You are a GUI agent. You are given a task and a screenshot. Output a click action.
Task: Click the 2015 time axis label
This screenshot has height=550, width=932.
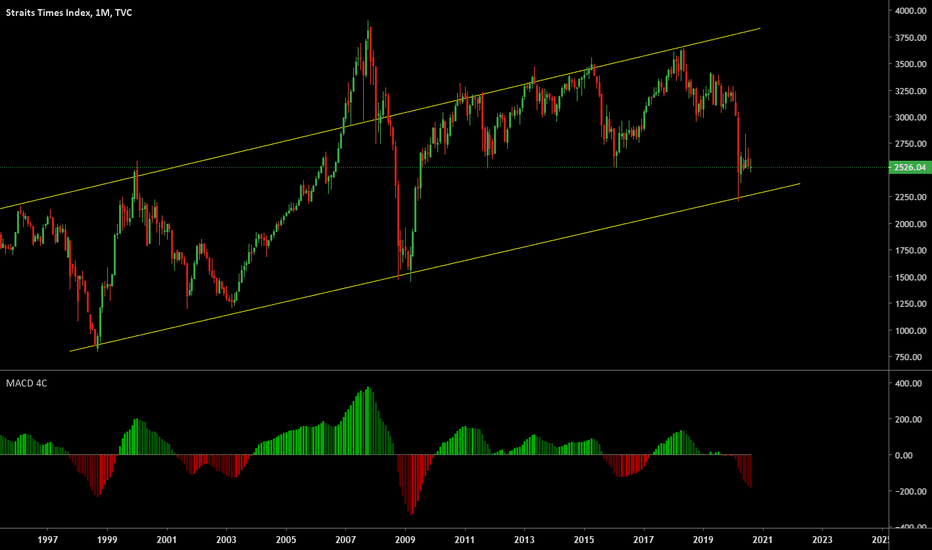pyautogui.click(x=584, y=540)
